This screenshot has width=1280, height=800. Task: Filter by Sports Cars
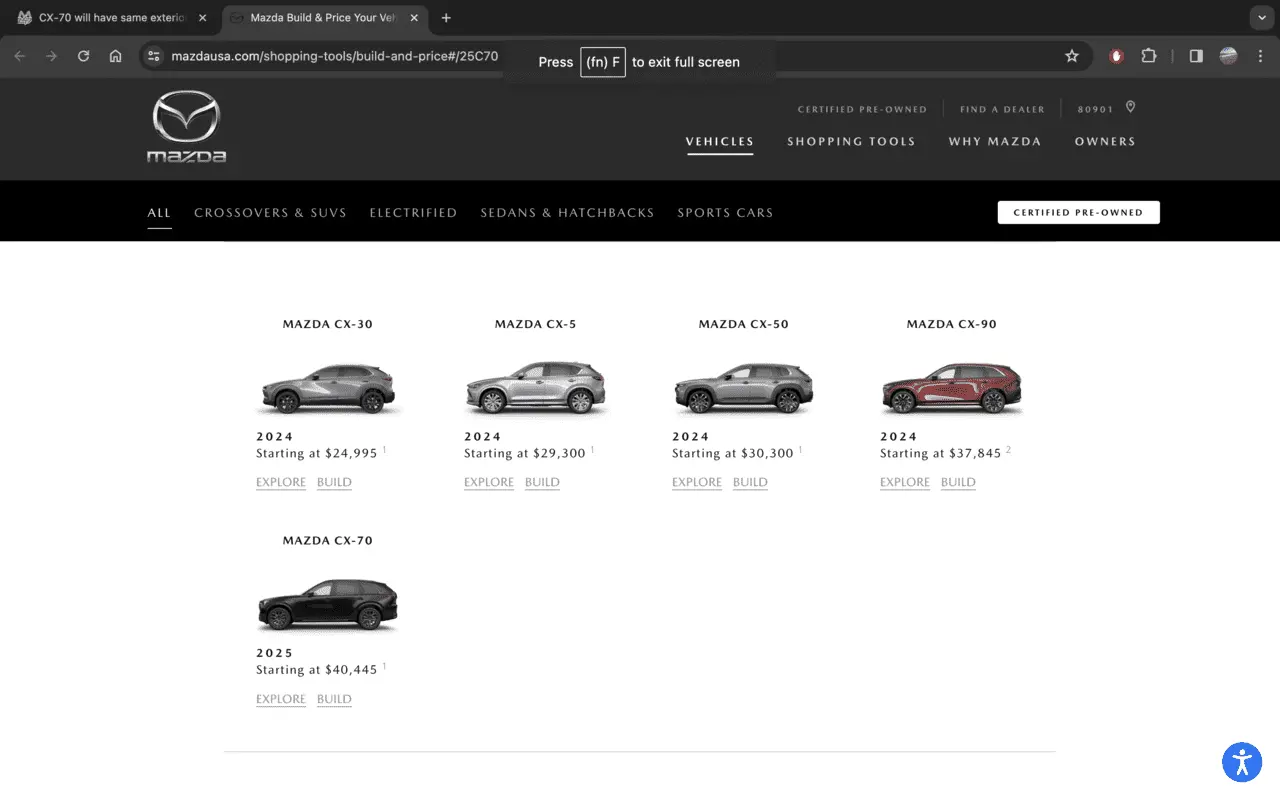725,213
